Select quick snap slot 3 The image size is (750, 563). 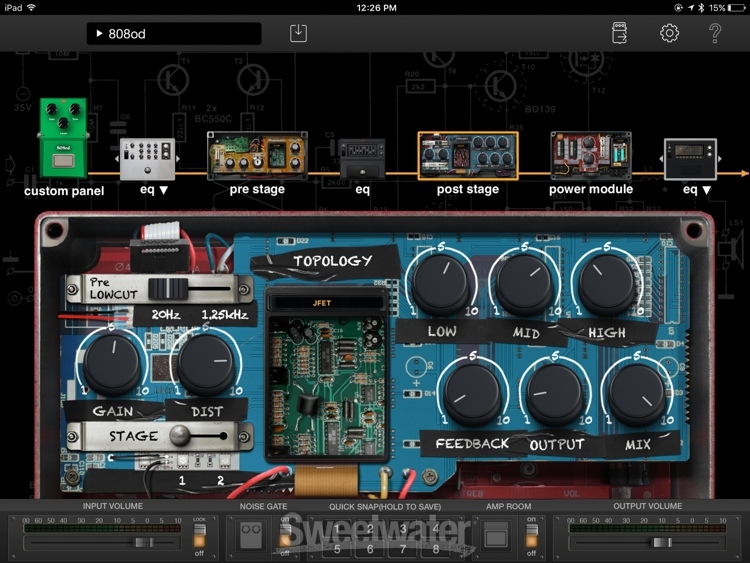(403, 529)
